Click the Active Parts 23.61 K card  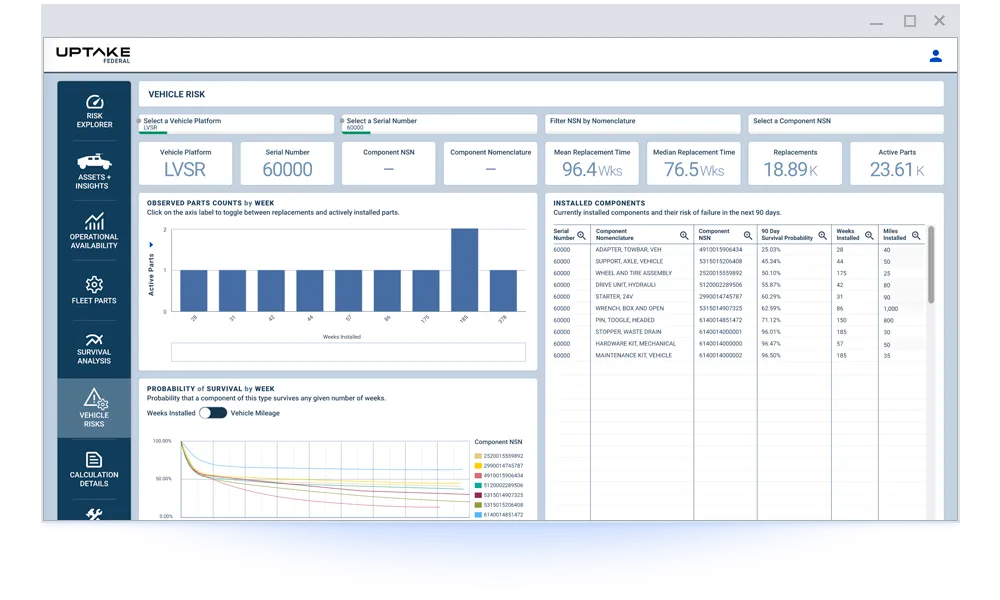(897, 164)
